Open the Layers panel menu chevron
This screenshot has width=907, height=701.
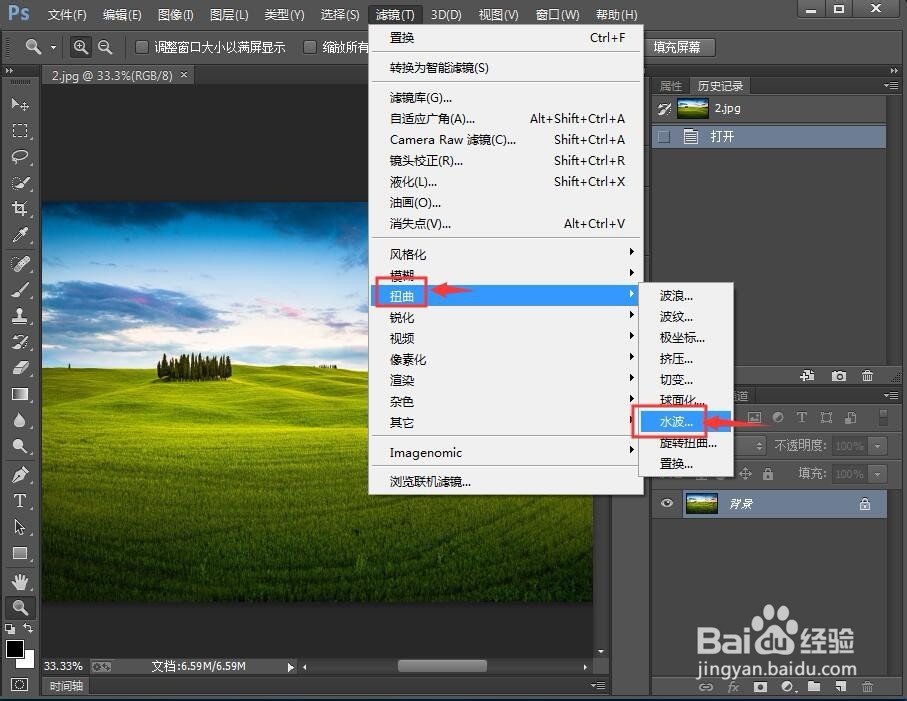(x=891, y=395)
